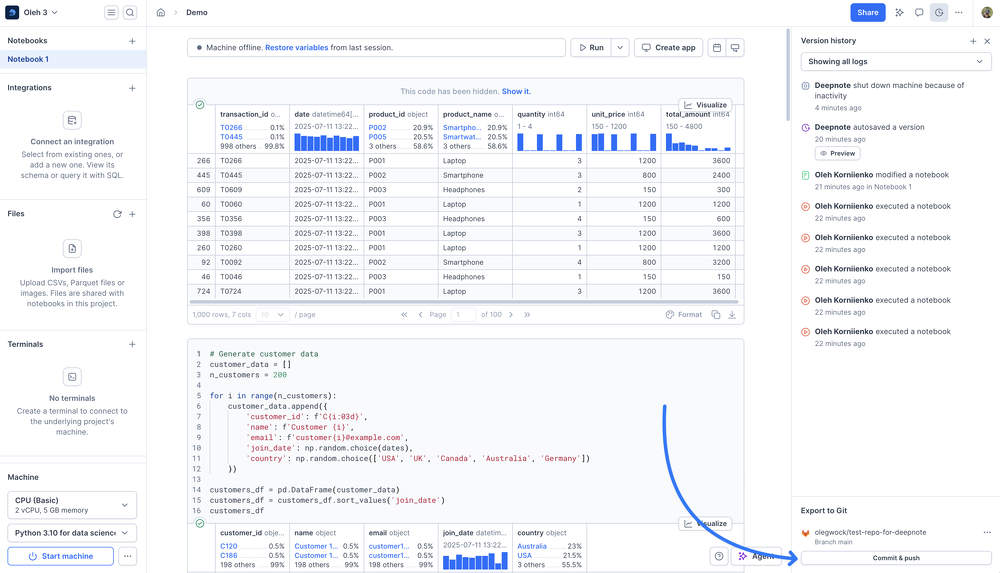The width and height of the screenshot is (1000, 573).
Task: Click the refresh icon in the Files section
Action: [117, 214]
